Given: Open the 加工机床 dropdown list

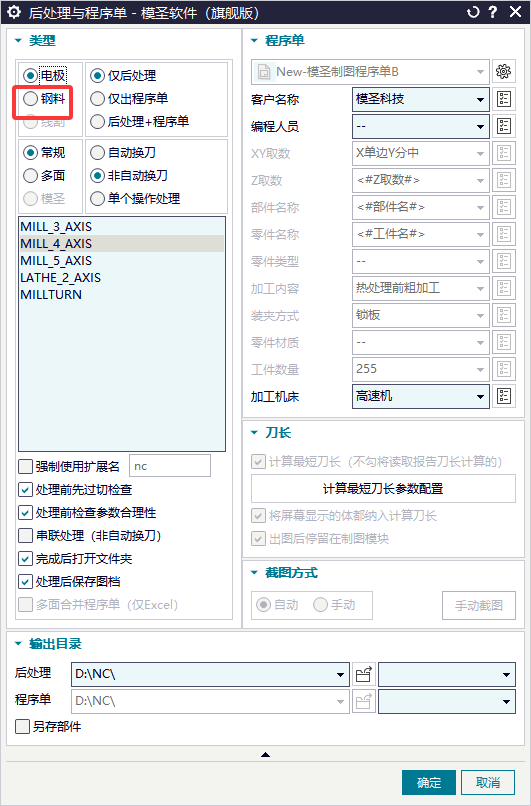Looking at the screenshot, I should tap(480, 397).
